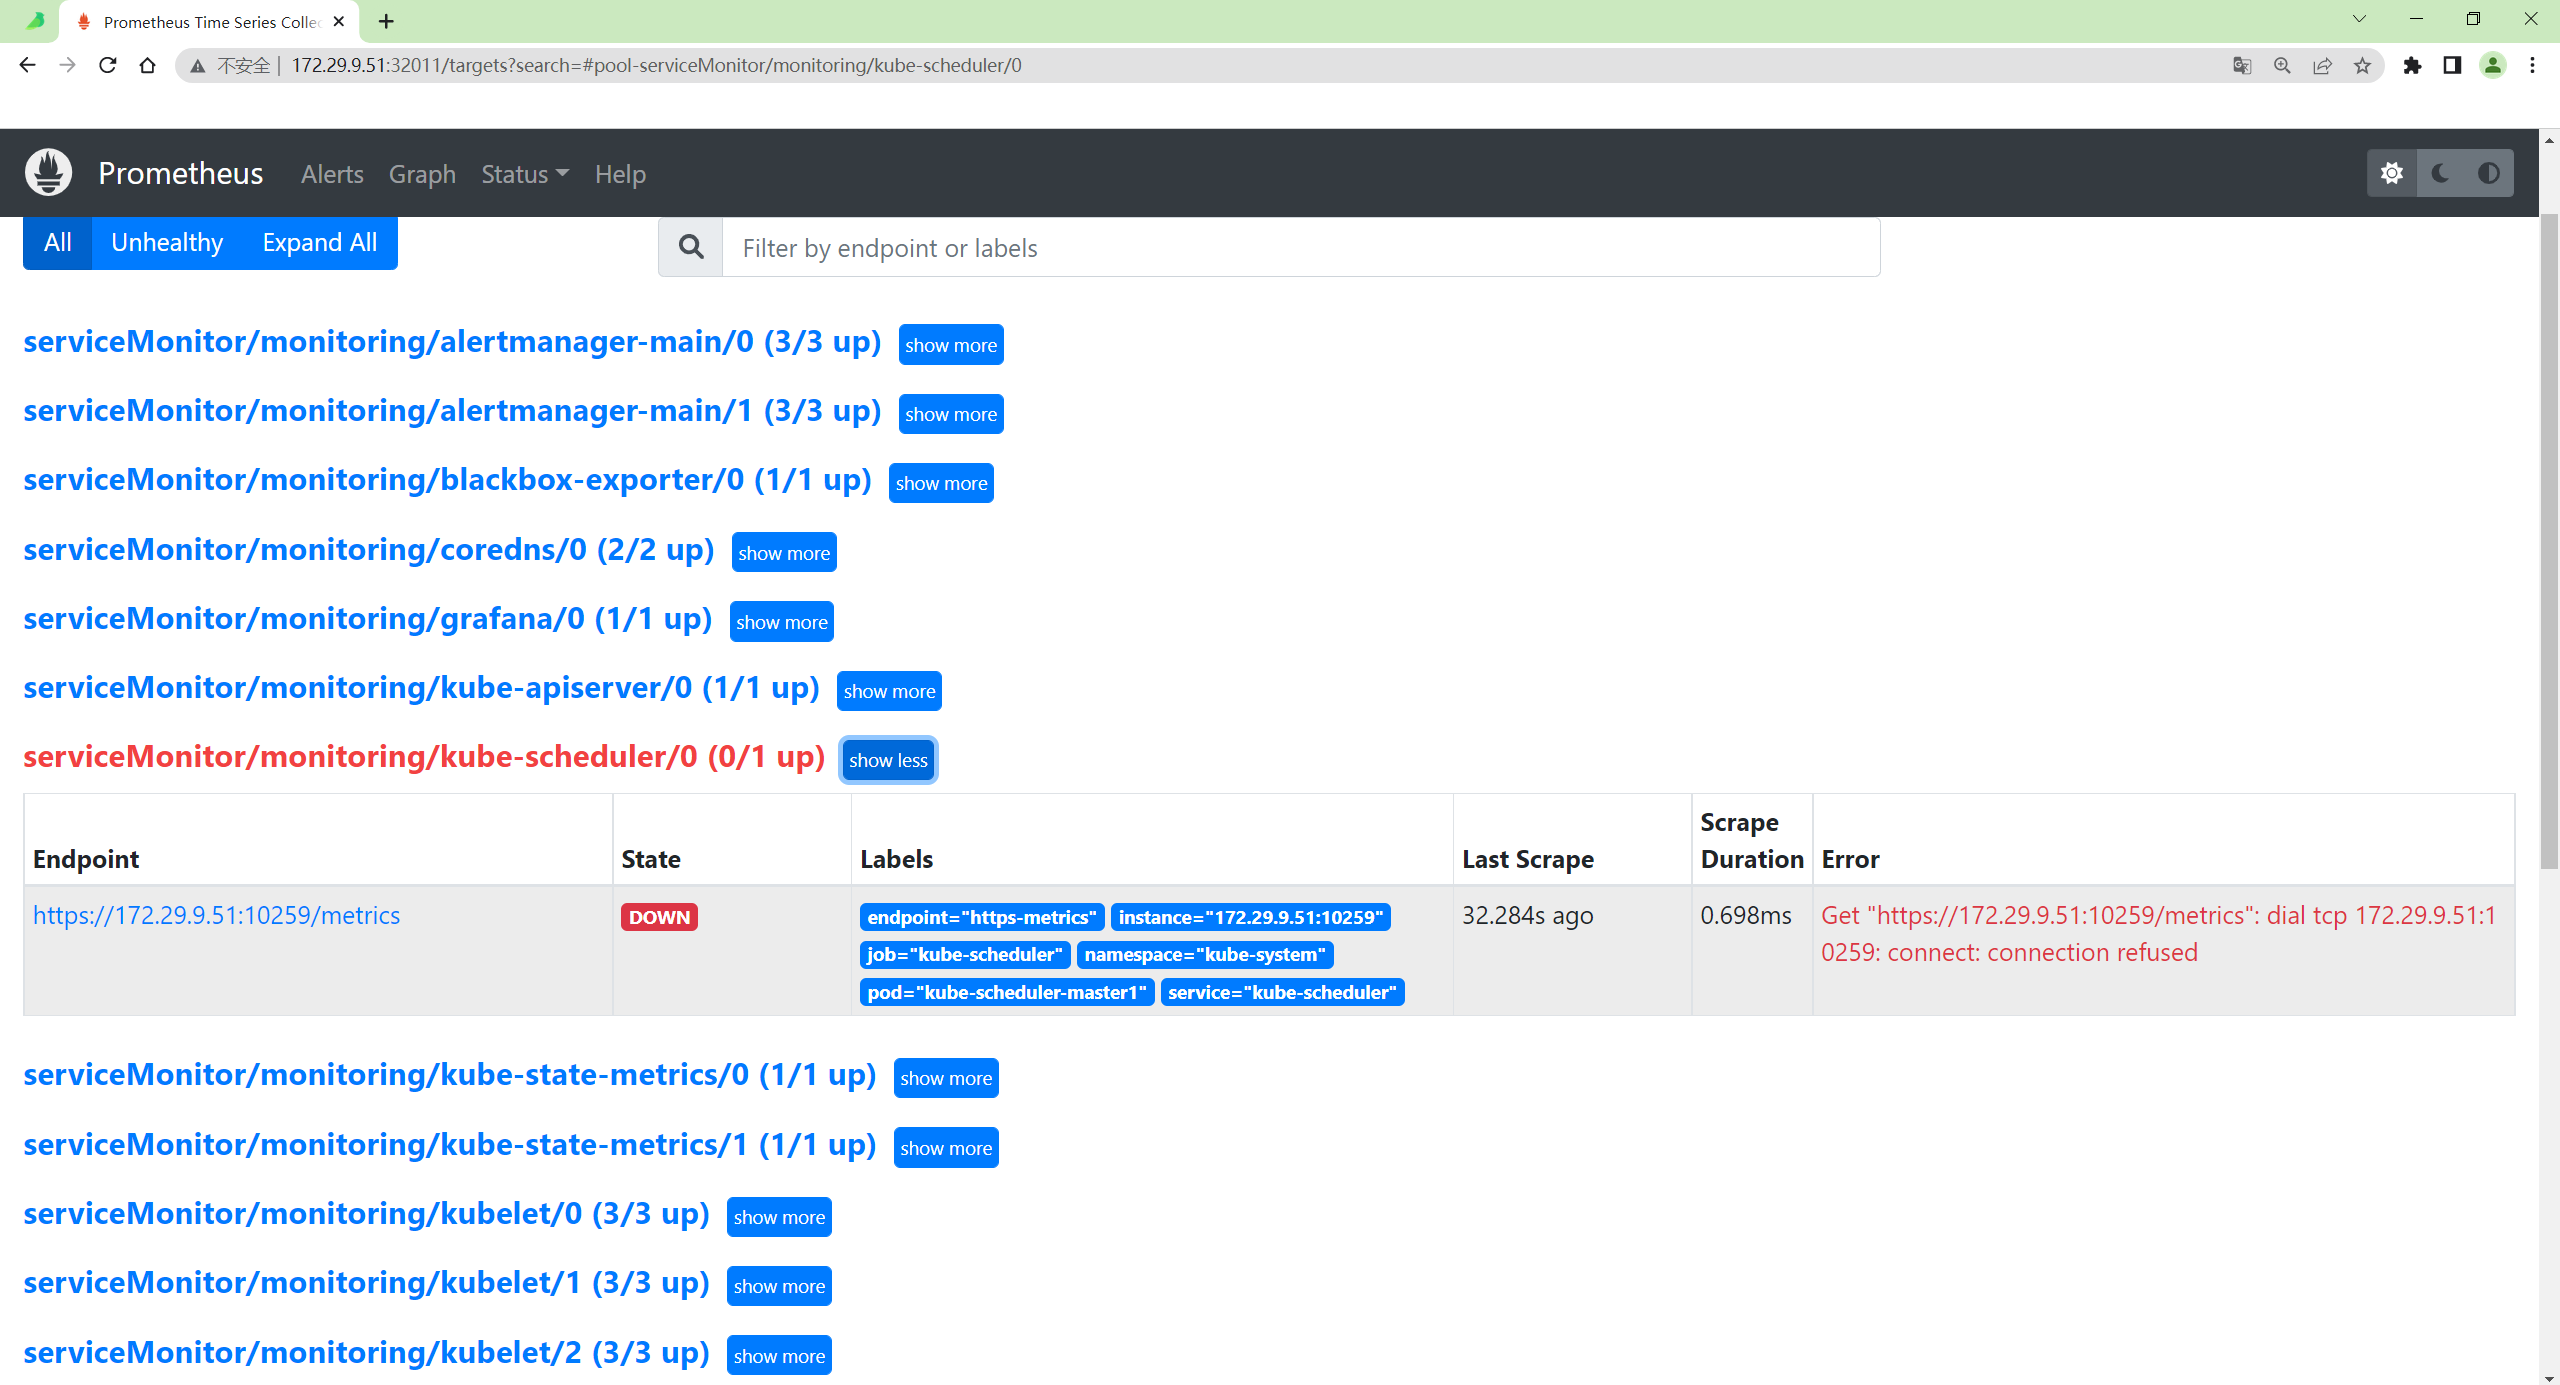Share this page icon
Image resolution: width=2560 pixels, height=1385 pixels.
tap(2322, 65)
